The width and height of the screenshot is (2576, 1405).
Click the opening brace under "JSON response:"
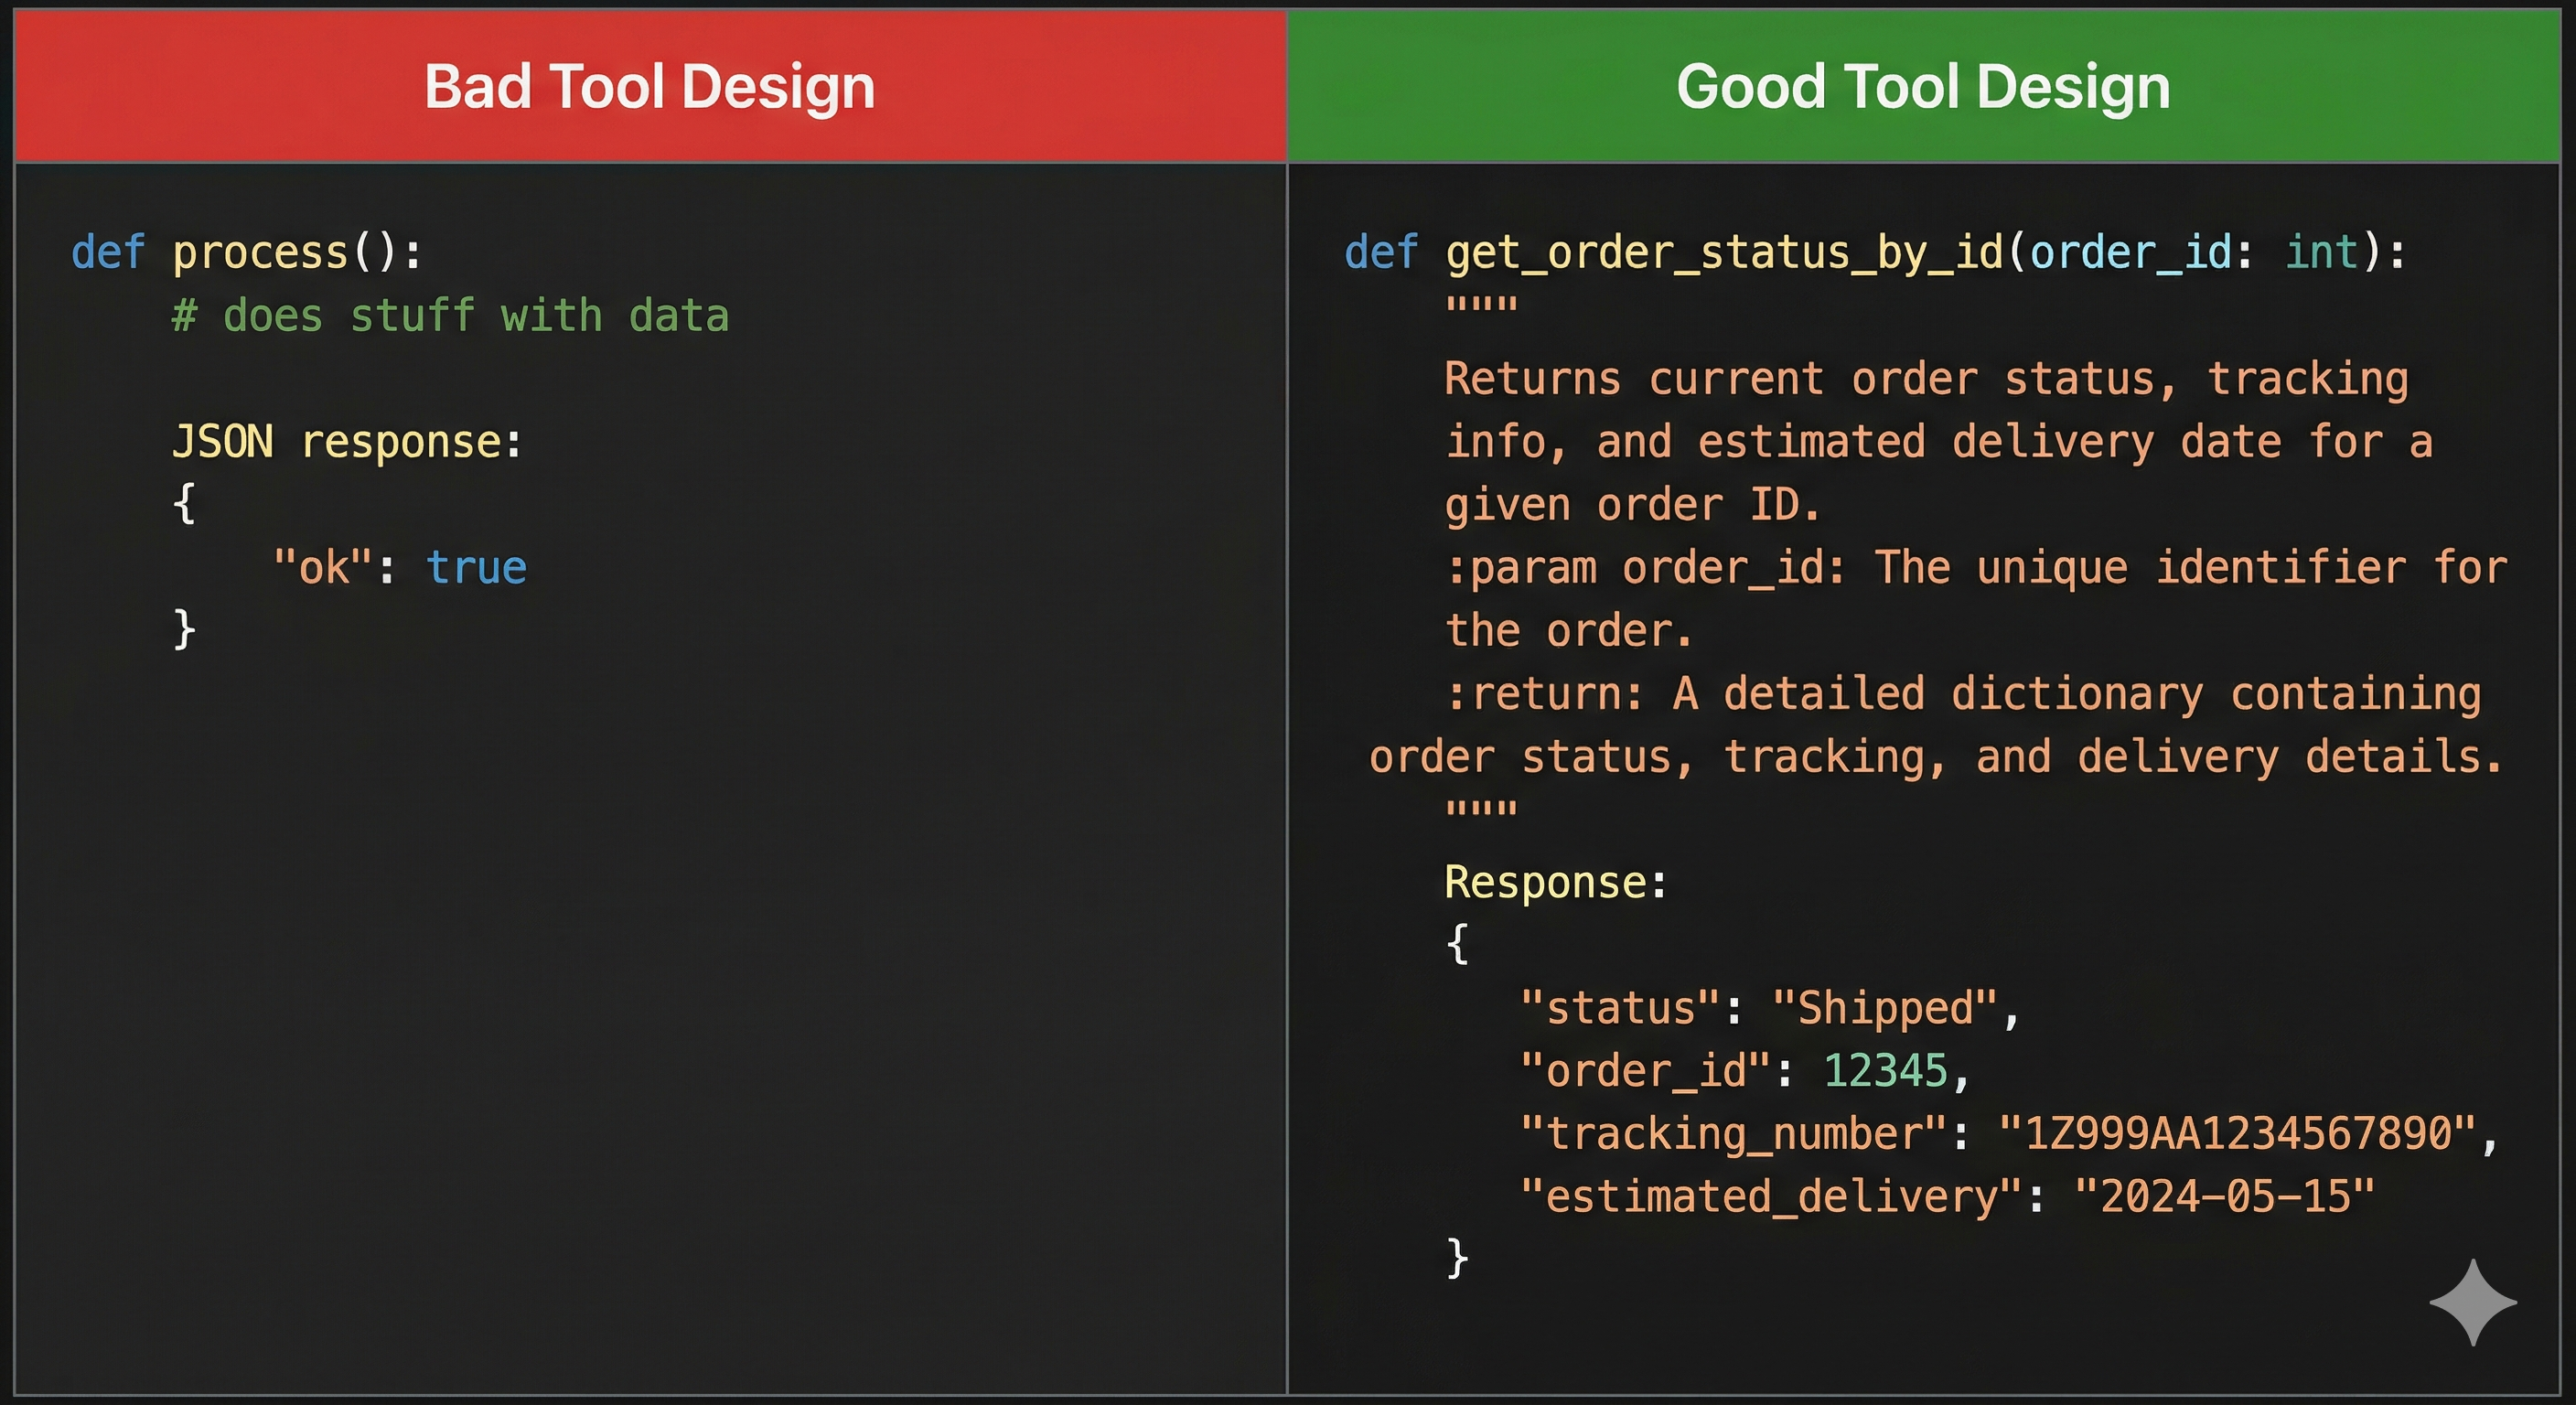(184, 504)
